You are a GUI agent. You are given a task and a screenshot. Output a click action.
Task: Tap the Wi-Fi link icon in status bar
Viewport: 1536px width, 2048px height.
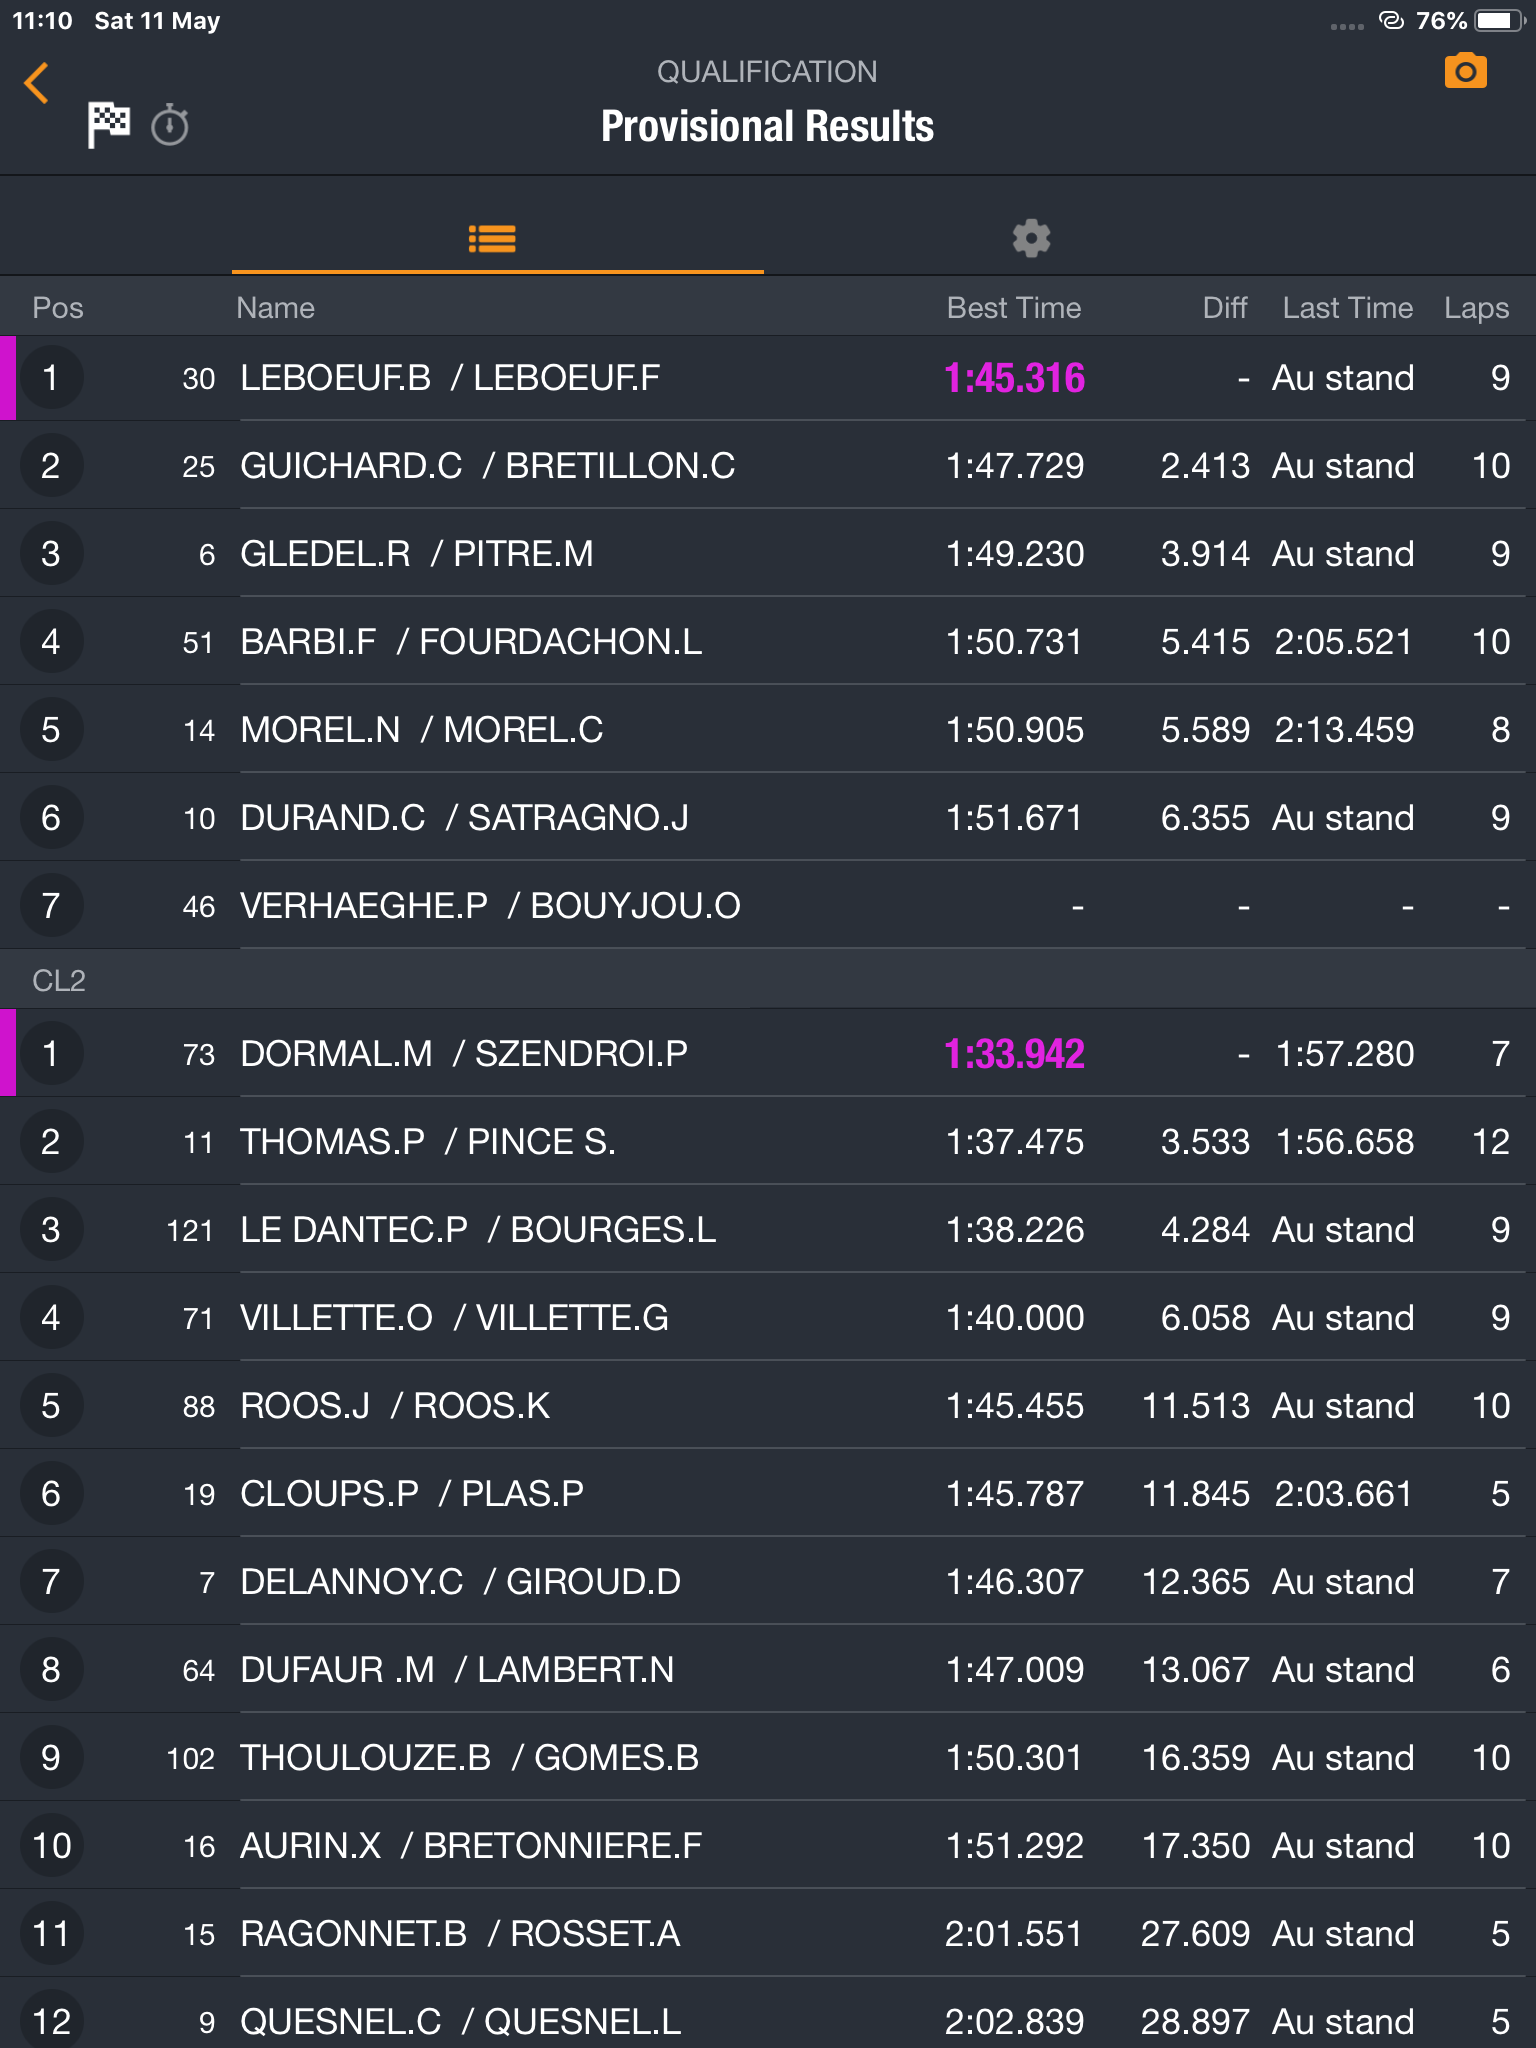tap(1391, 21)
